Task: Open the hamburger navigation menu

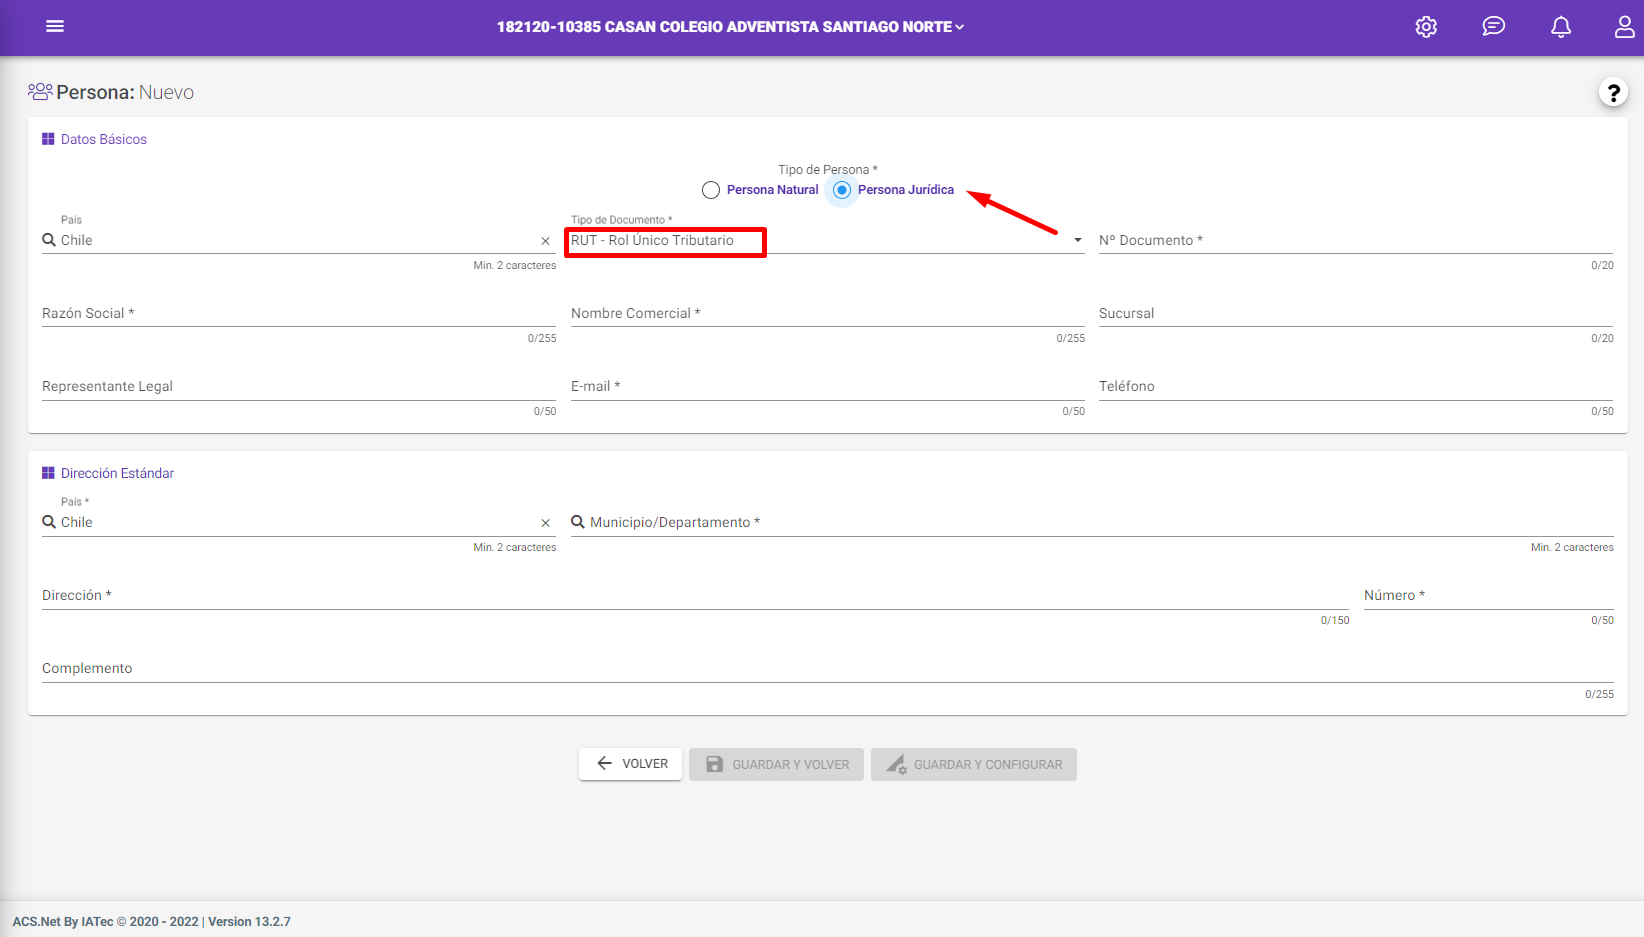Action: 55,26
